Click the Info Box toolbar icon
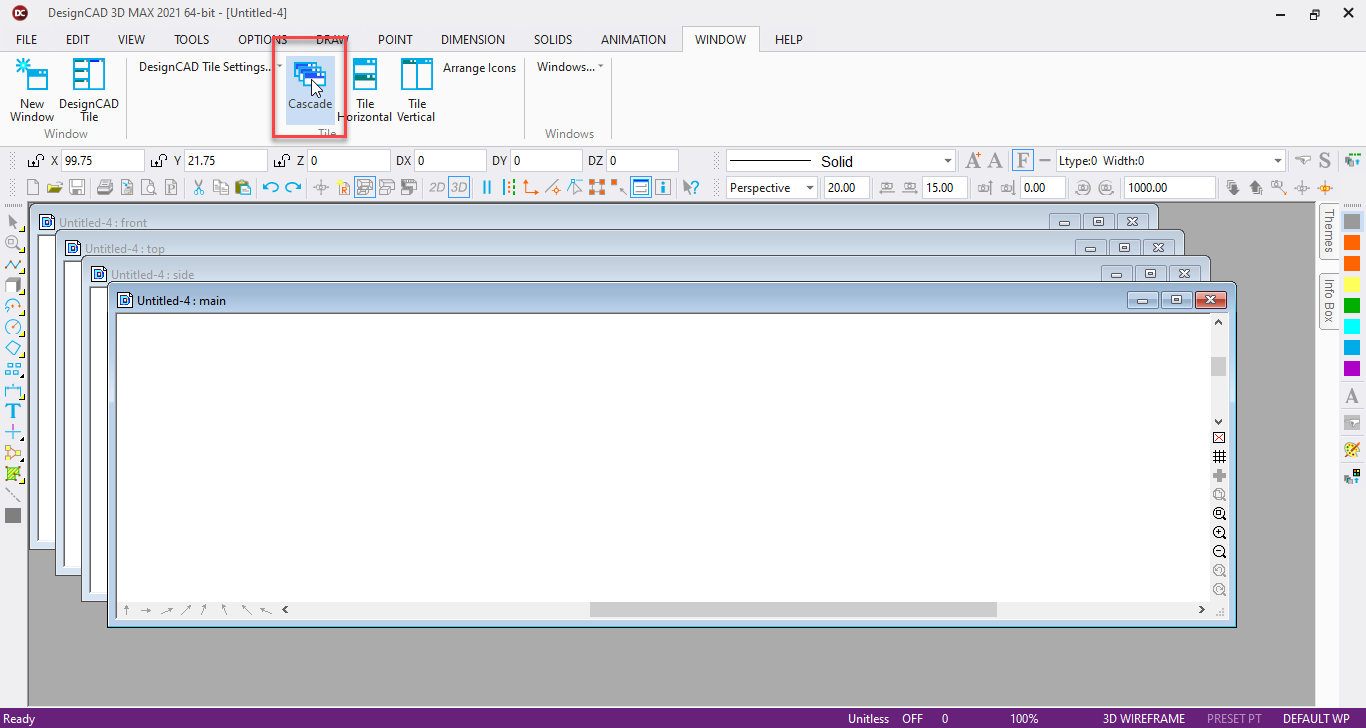Image resolution: width=1366 pixels, height=728 pixels. (662, 187)
